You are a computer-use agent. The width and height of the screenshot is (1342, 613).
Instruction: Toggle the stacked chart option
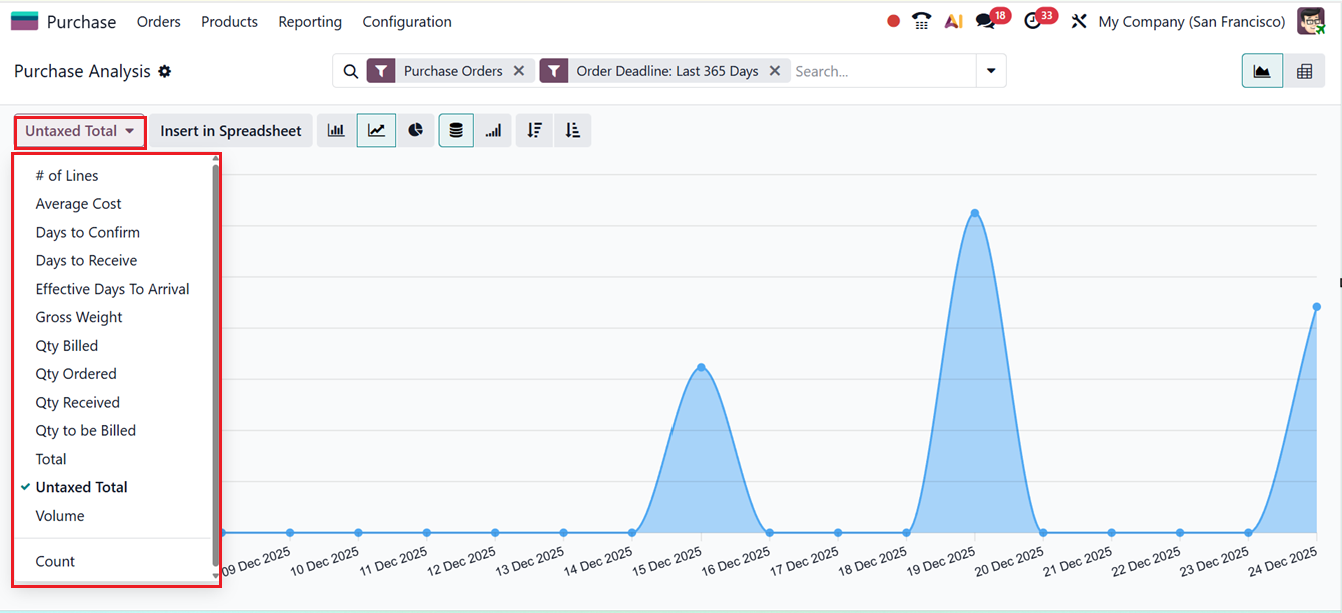coord(456,131)
